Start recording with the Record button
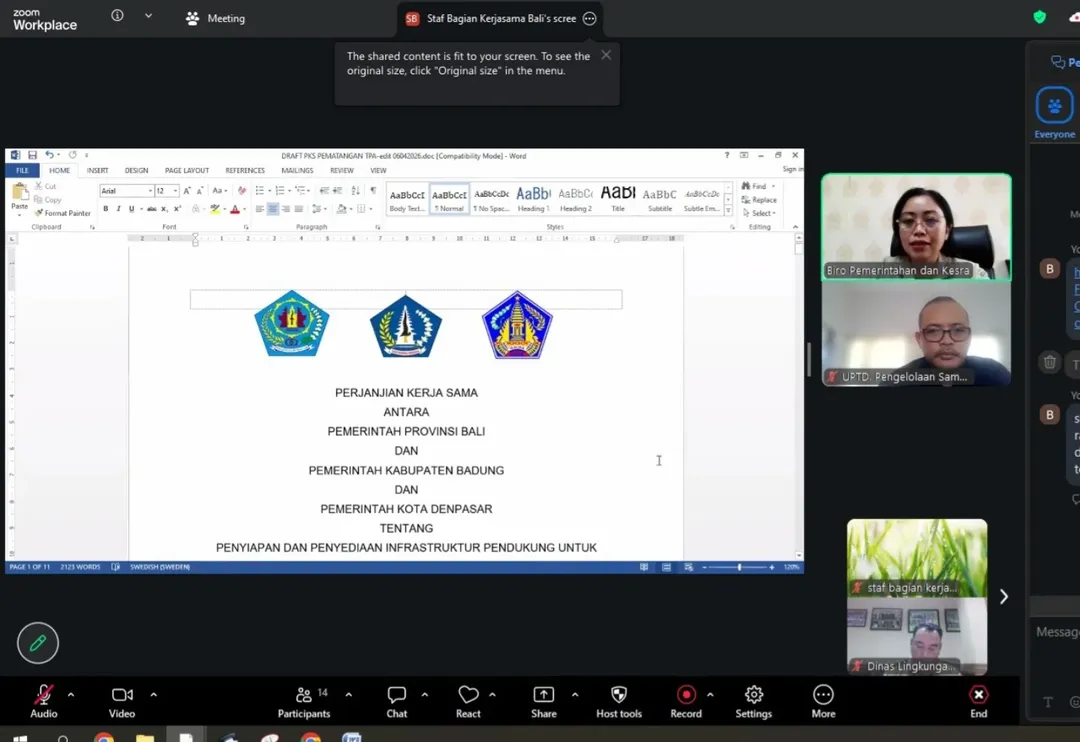The image size is (1080, 742). (686, 696)
